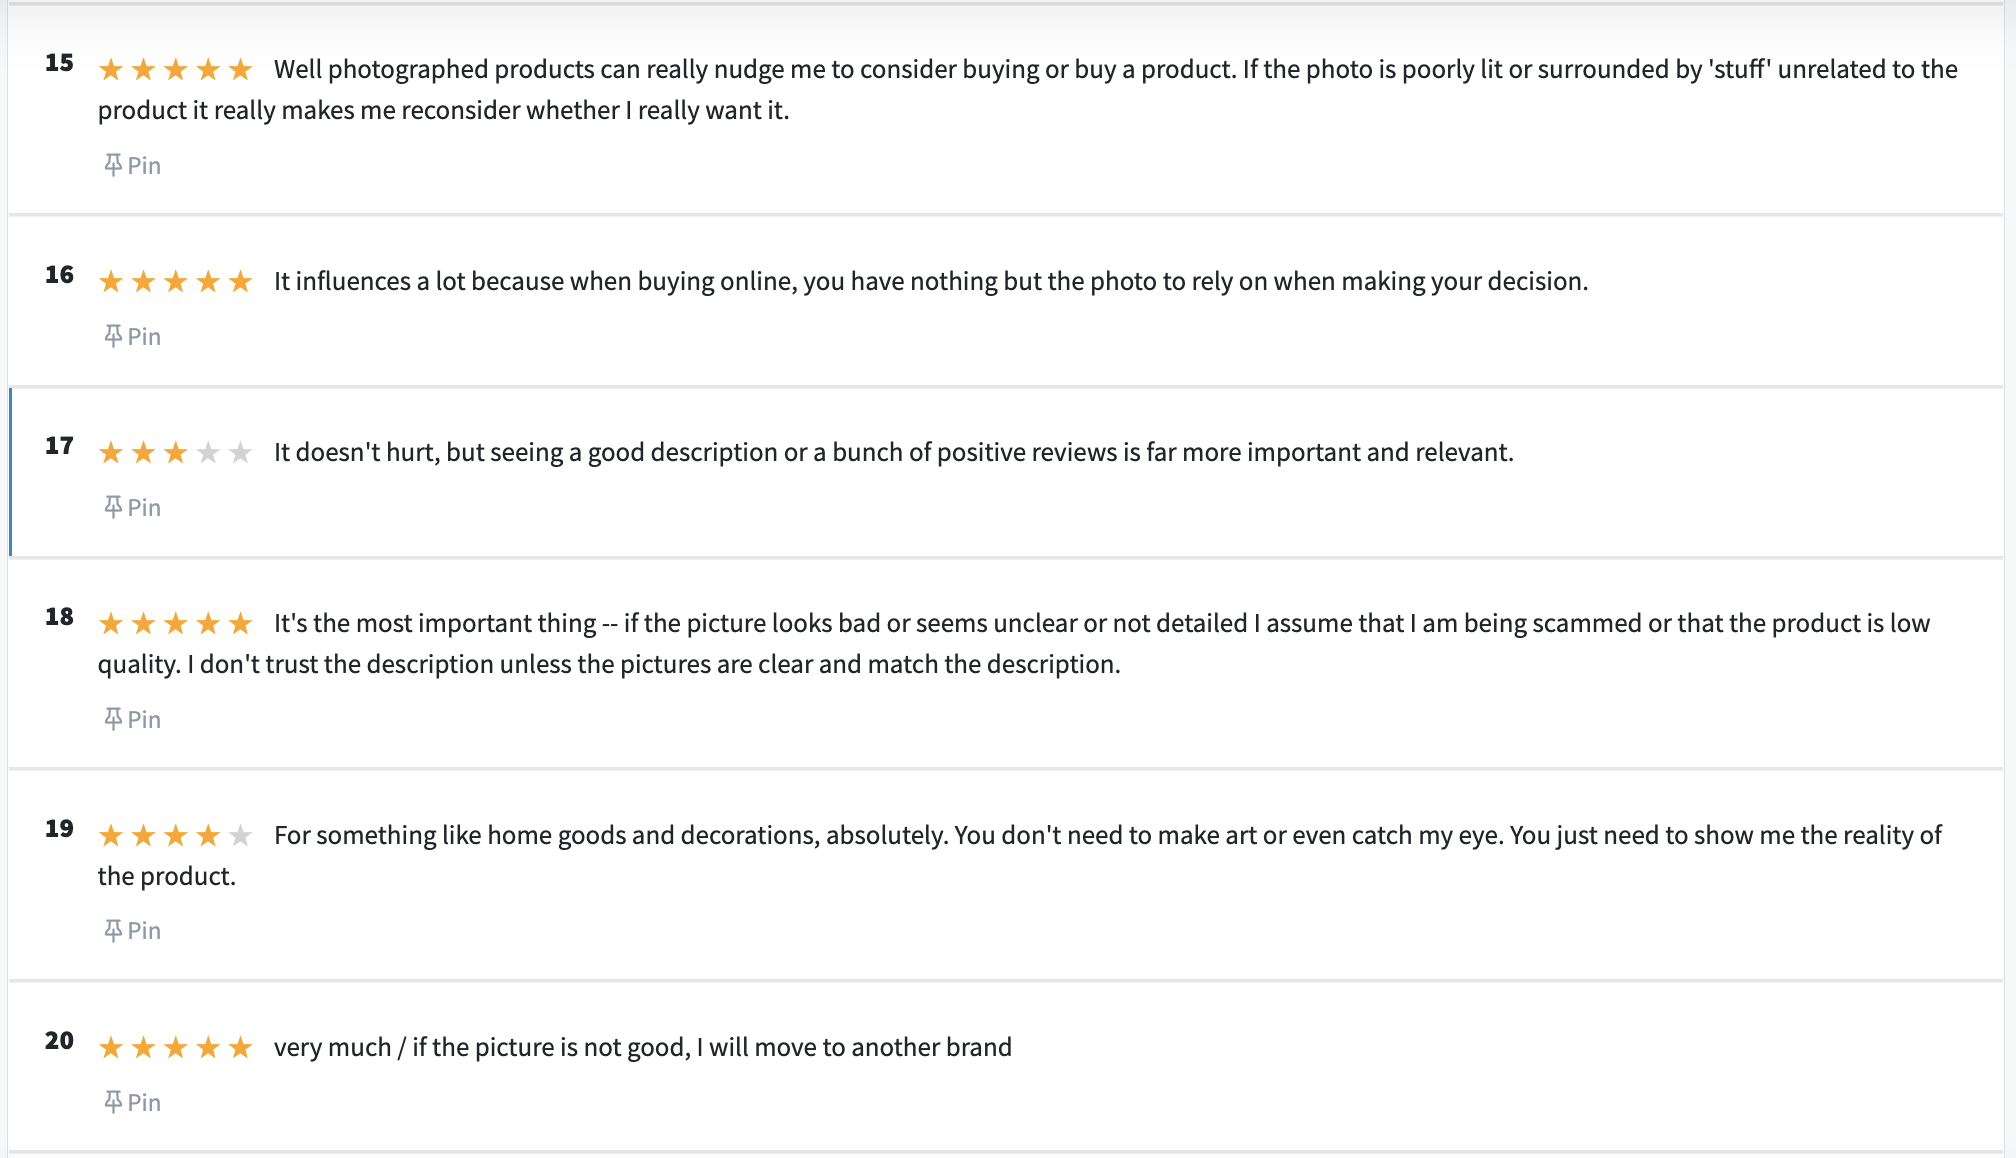Click response number 15 label
This screenshot has width=2016, height=1158.
pos(59,62)
